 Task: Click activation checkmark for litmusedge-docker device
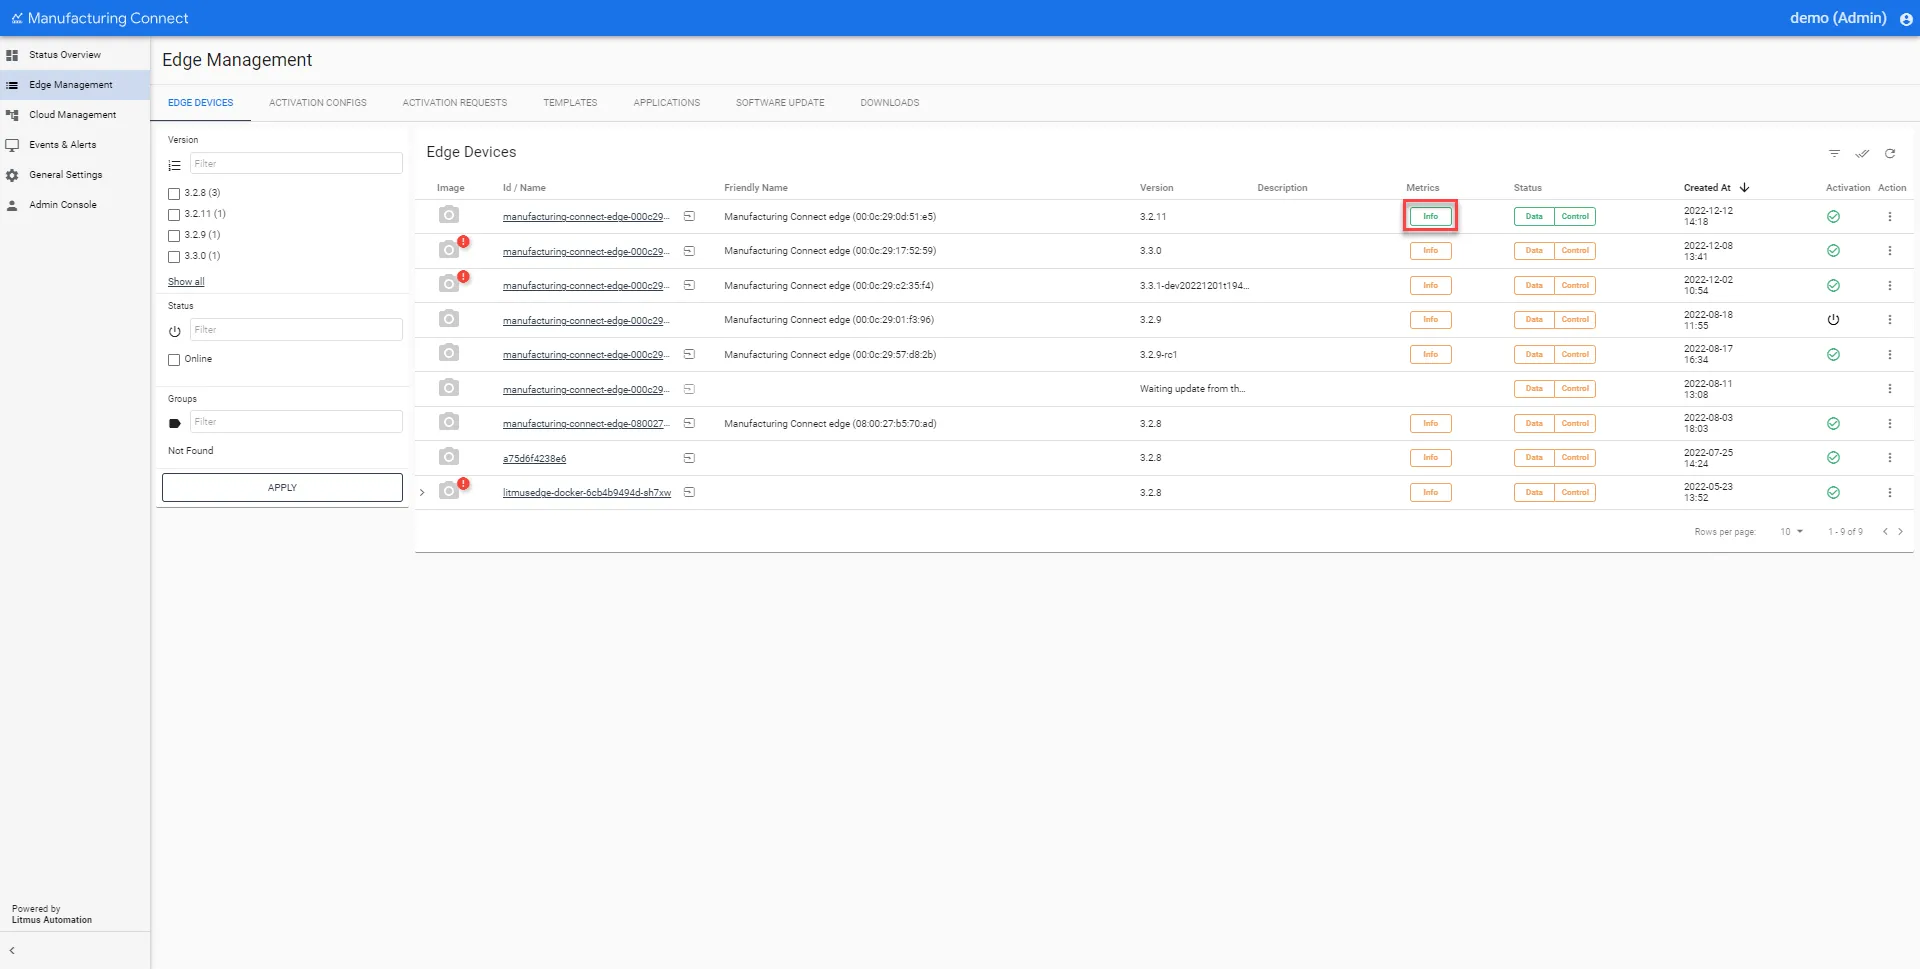[1833, 492]
